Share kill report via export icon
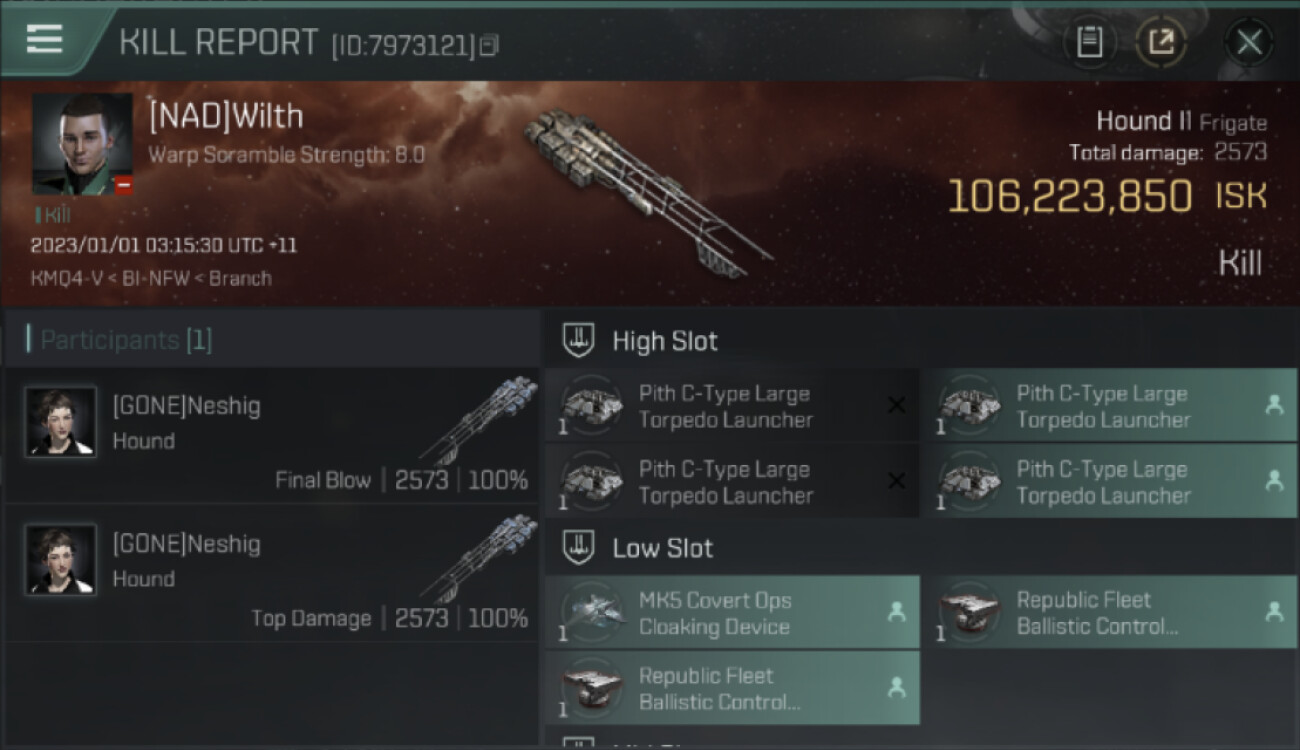The image size is (1300, 750). pos(1161,42)
